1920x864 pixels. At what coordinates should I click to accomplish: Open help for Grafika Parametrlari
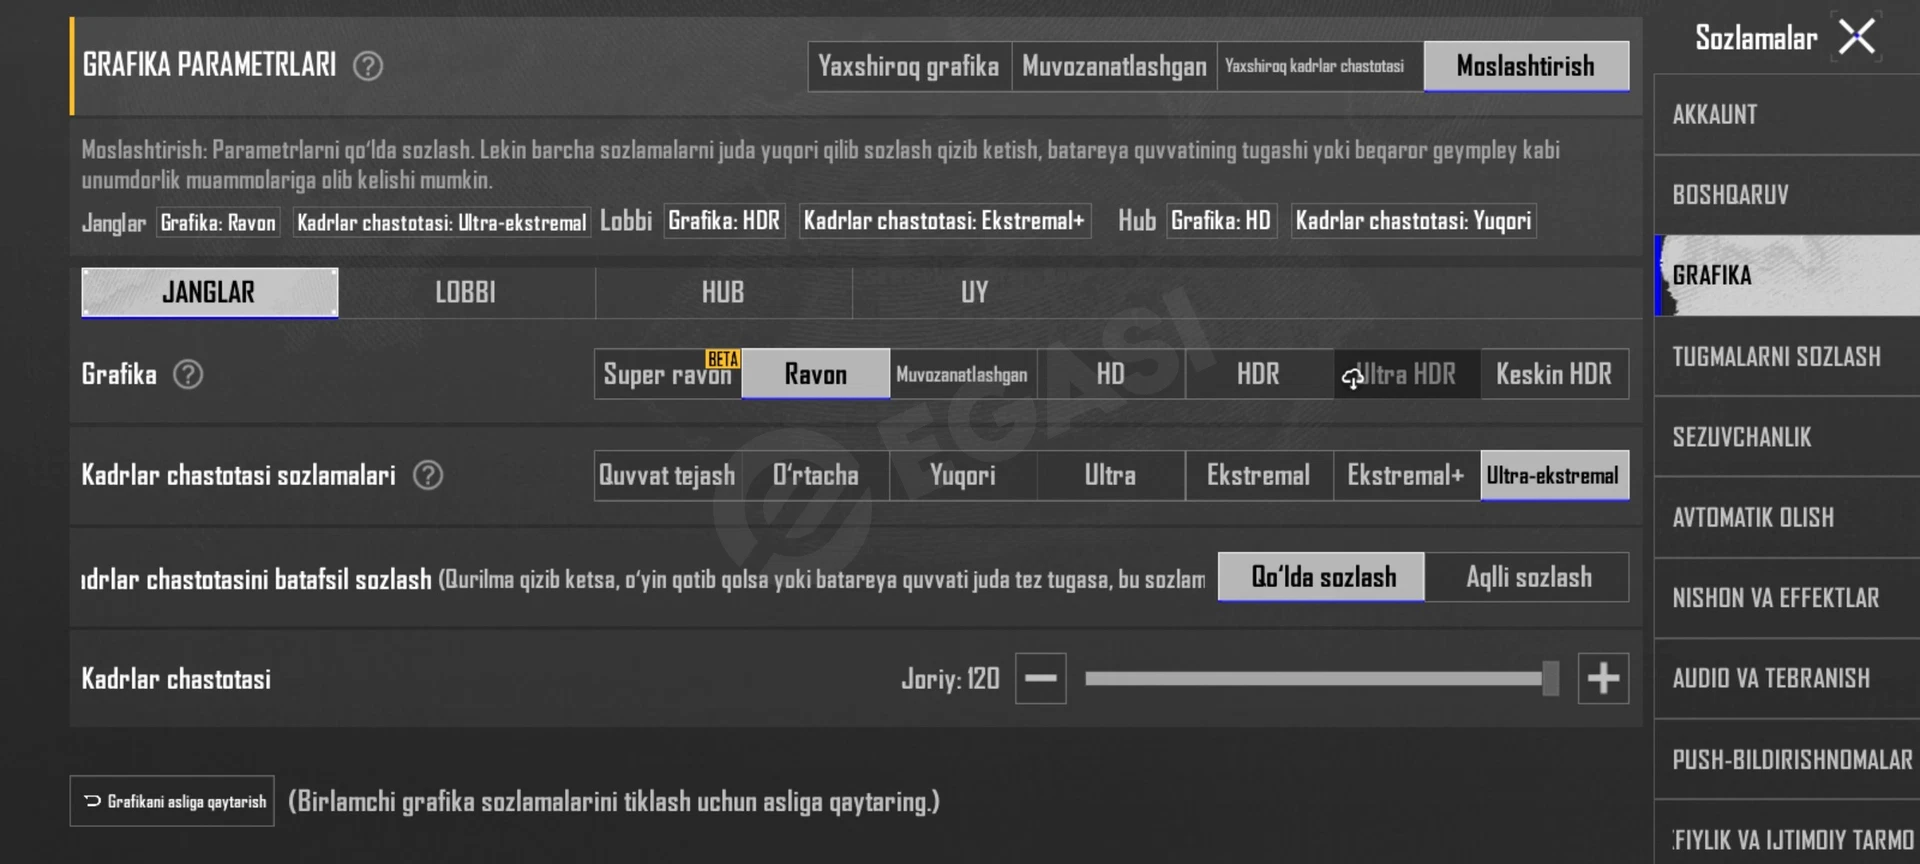pyautogui.click(x=368, y=66)
